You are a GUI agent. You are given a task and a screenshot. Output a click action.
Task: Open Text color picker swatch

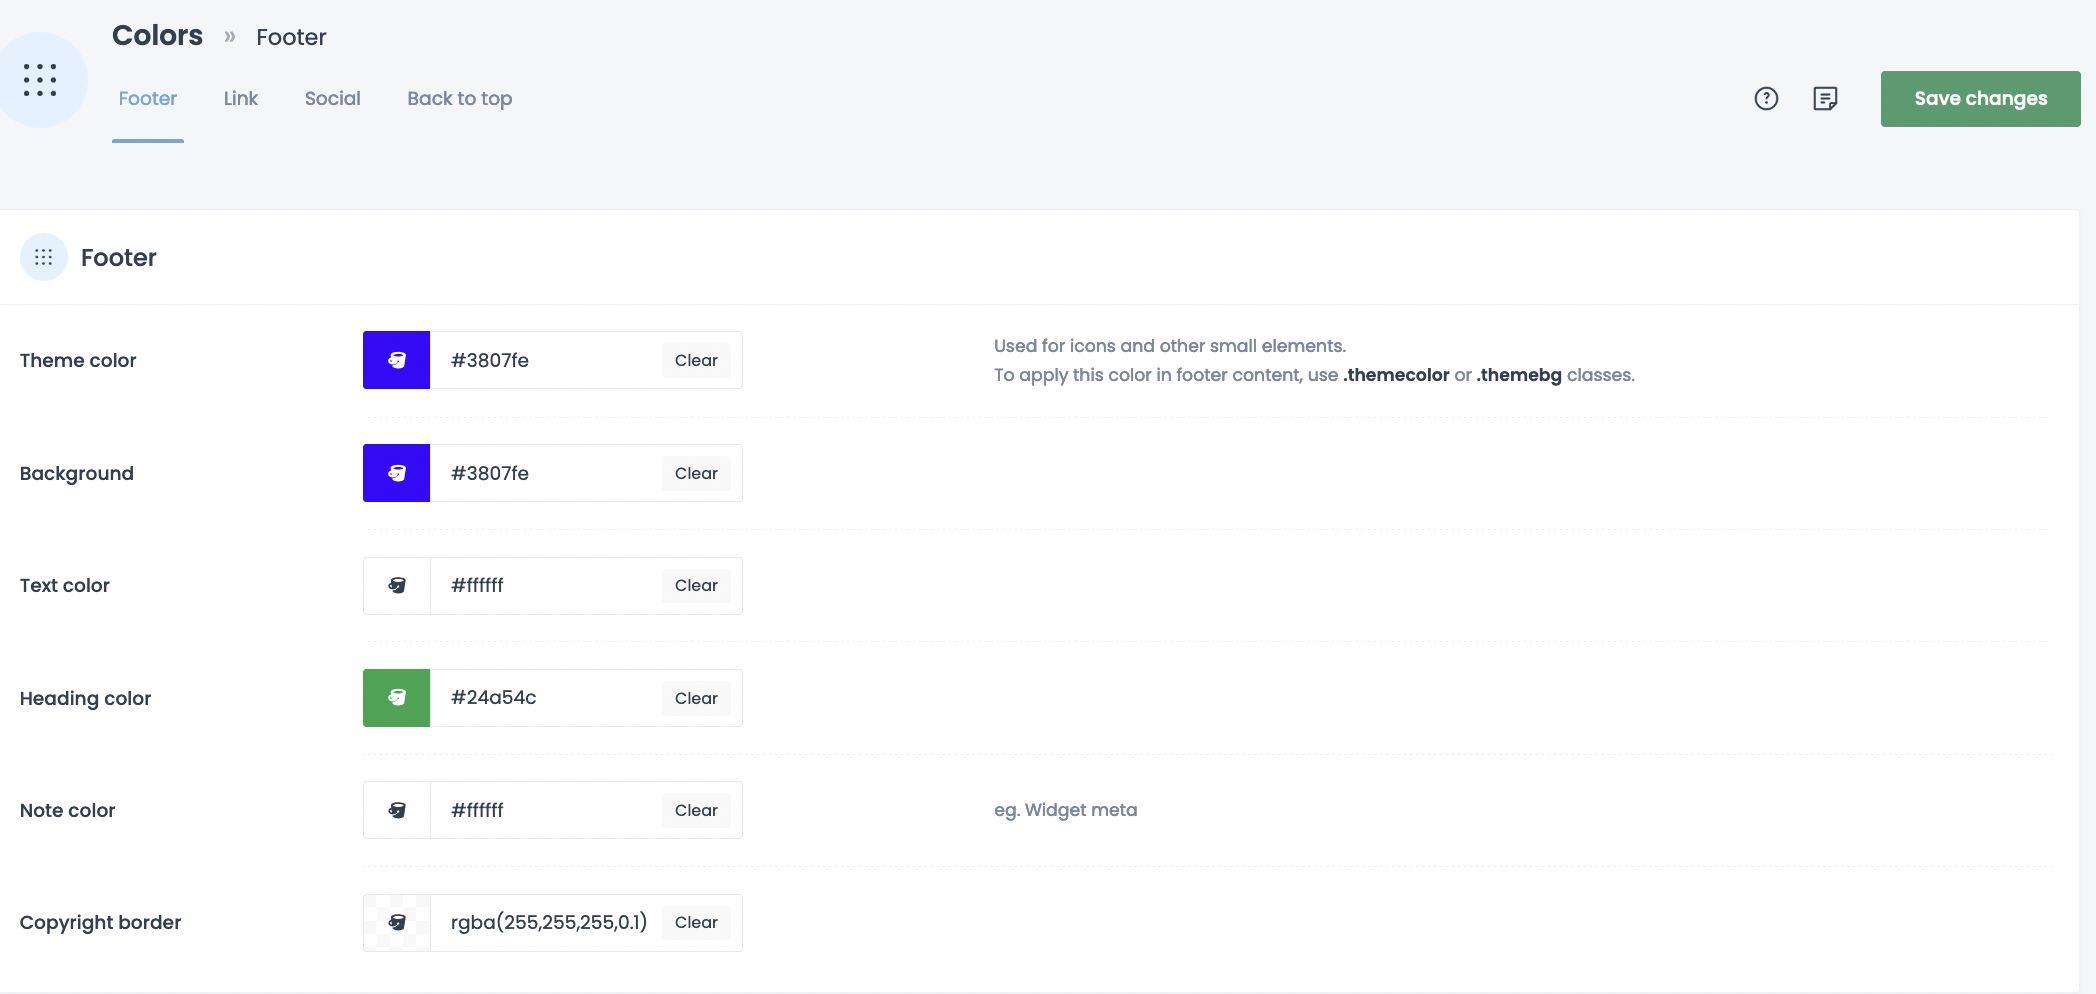(397, 586)
